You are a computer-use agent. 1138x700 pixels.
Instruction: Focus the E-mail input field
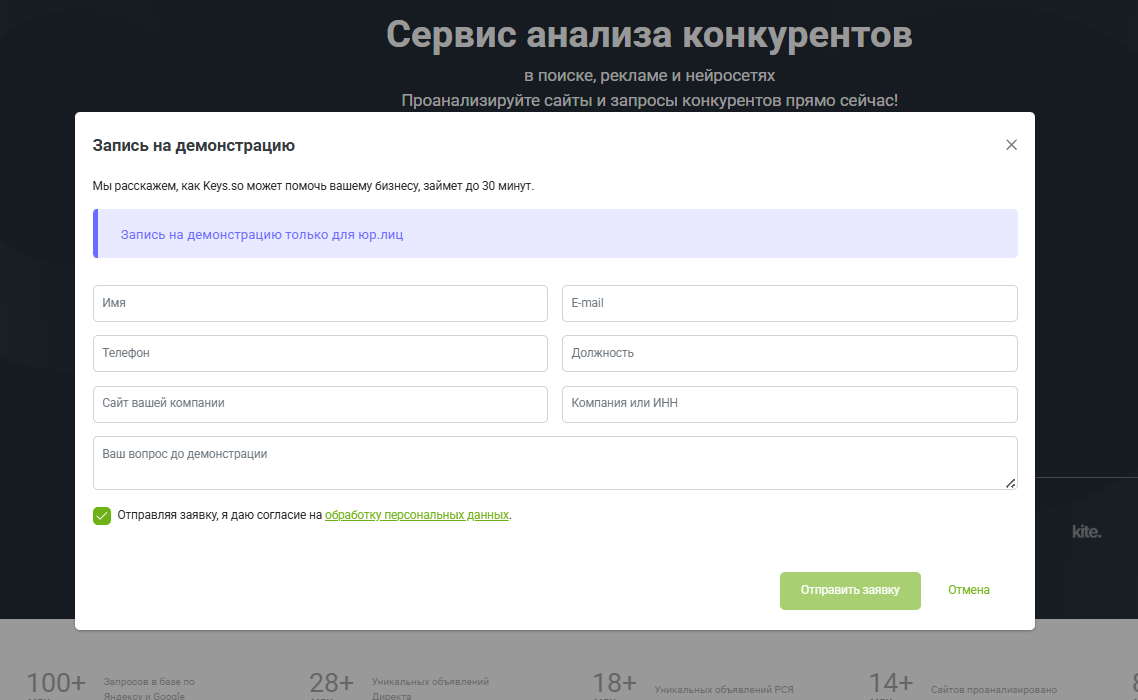coord(790,304)
